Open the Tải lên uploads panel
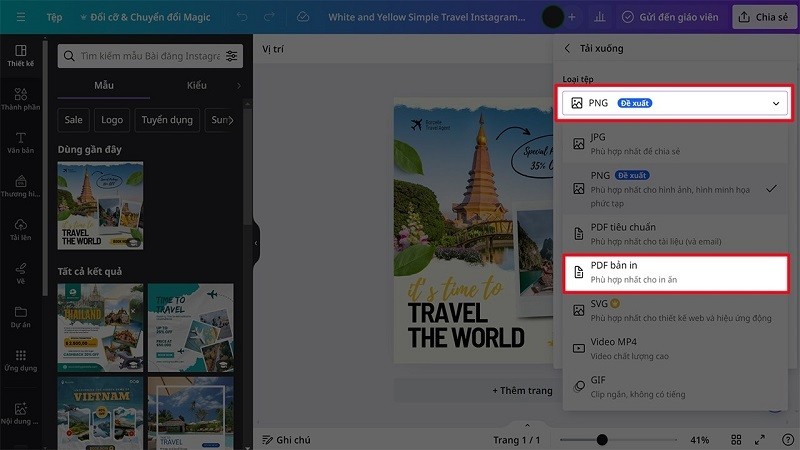800x450 pixels. (x=21, y=230)
